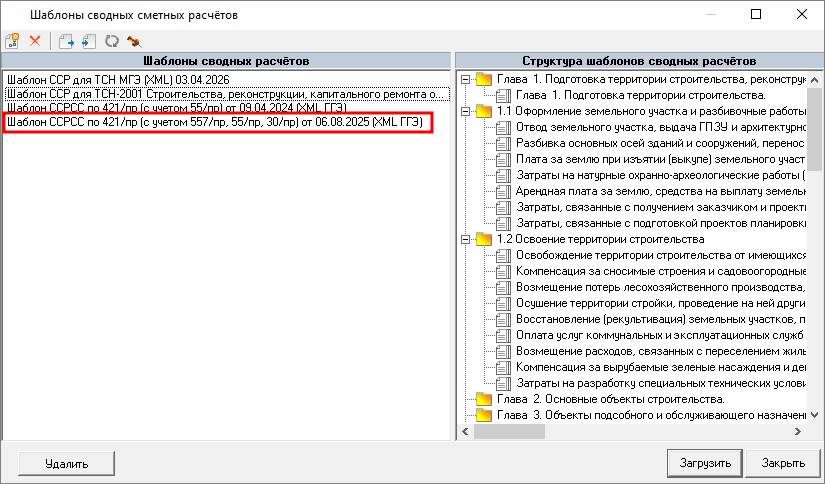Click the horizontal scrollbar right arrow
Image resolution: width=825 pixels, height=484 pixels.
[798, 431]
